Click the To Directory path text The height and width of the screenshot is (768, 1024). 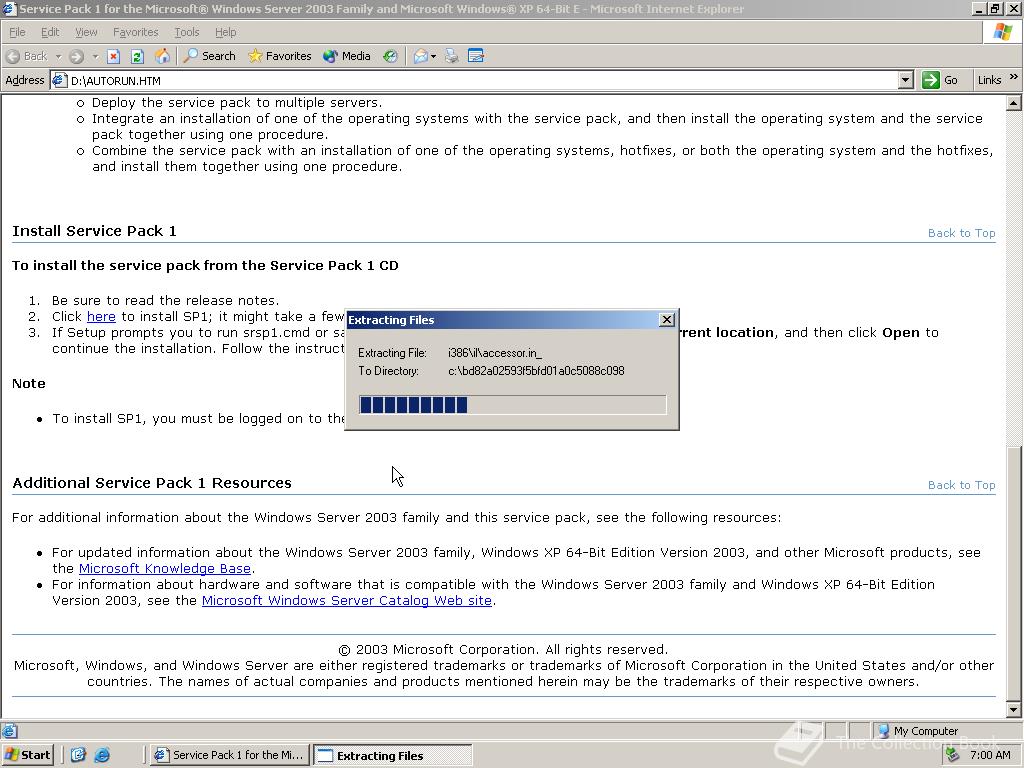coord(536,371)
